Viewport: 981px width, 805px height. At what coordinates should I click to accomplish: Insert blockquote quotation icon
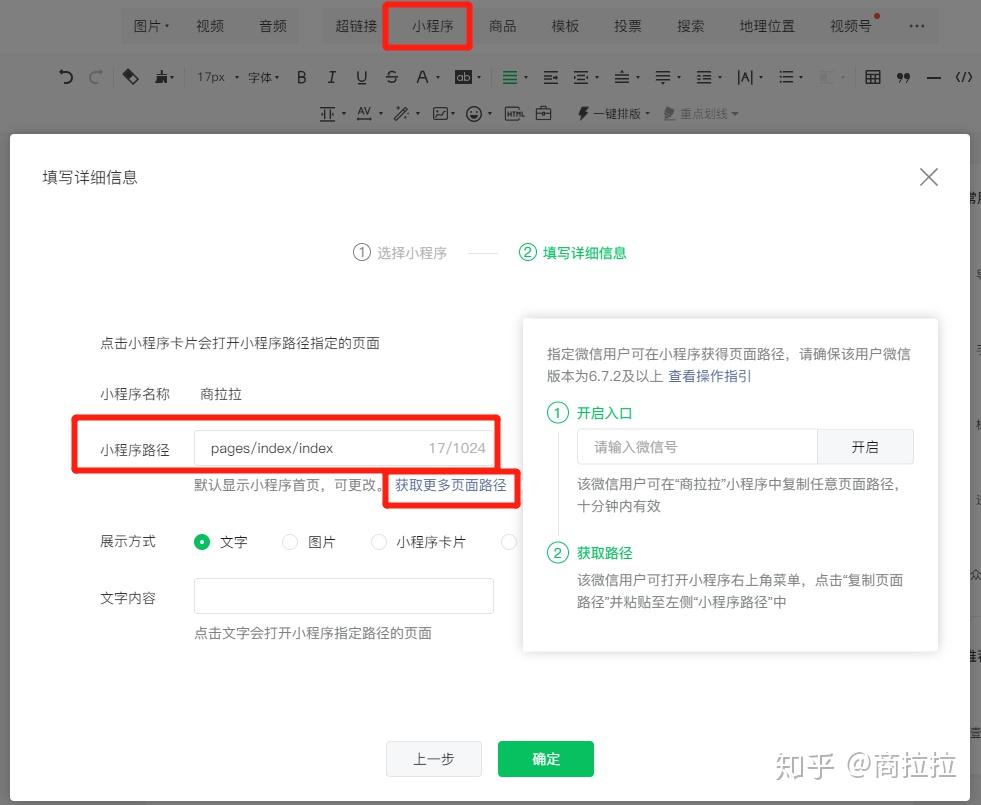coord(903,78)
